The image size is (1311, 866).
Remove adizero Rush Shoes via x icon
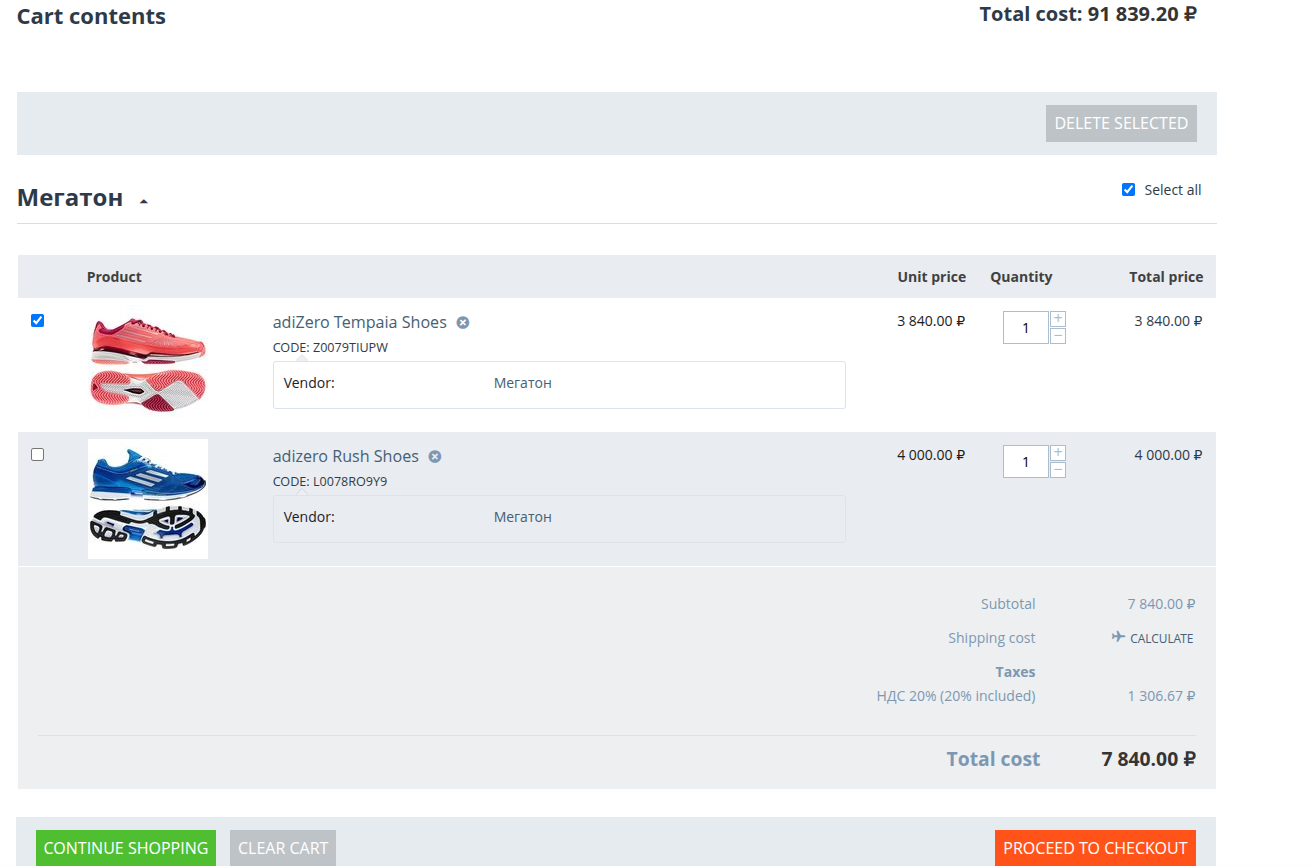(435, 456)
